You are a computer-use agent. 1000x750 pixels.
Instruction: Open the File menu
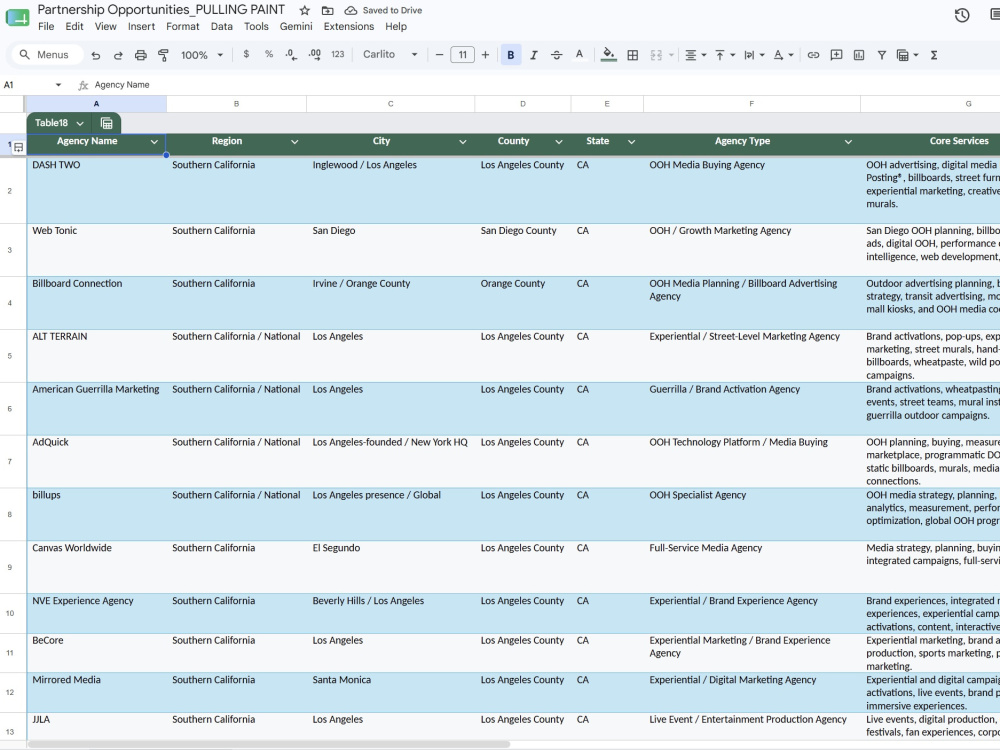(46, 26)
